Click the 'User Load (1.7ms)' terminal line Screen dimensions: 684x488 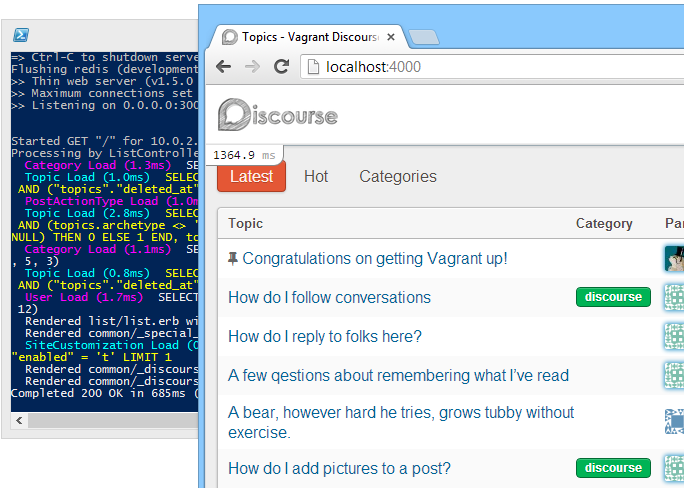111,297
